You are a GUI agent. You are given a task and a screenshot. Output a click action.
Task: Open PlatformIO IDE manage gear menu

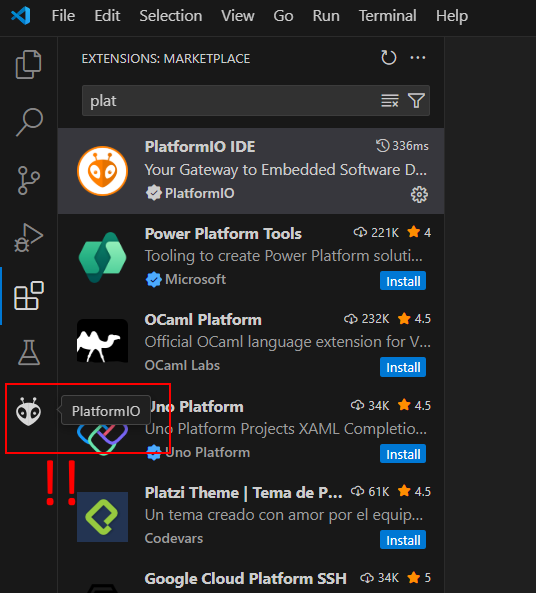pos(419,195)
